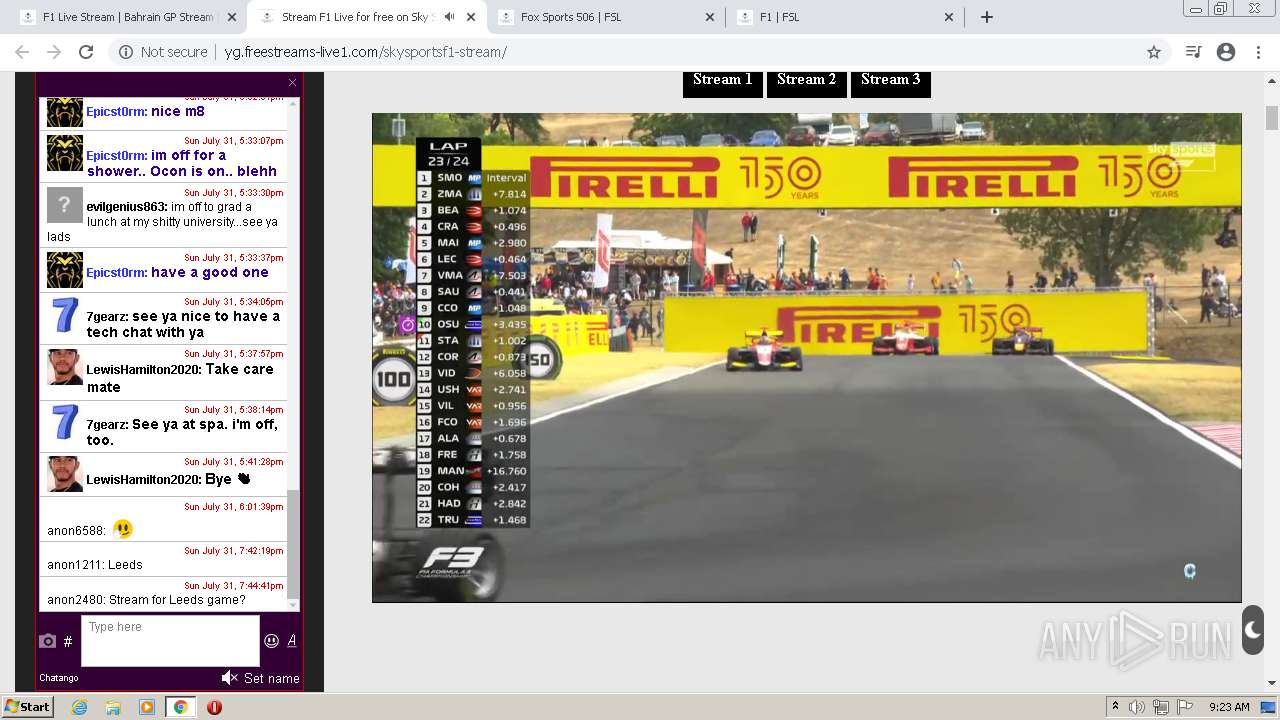This screenshot has width=1280, height=720.
Task: Click the page scrollbar up arrow
Action: (1272, 82)
